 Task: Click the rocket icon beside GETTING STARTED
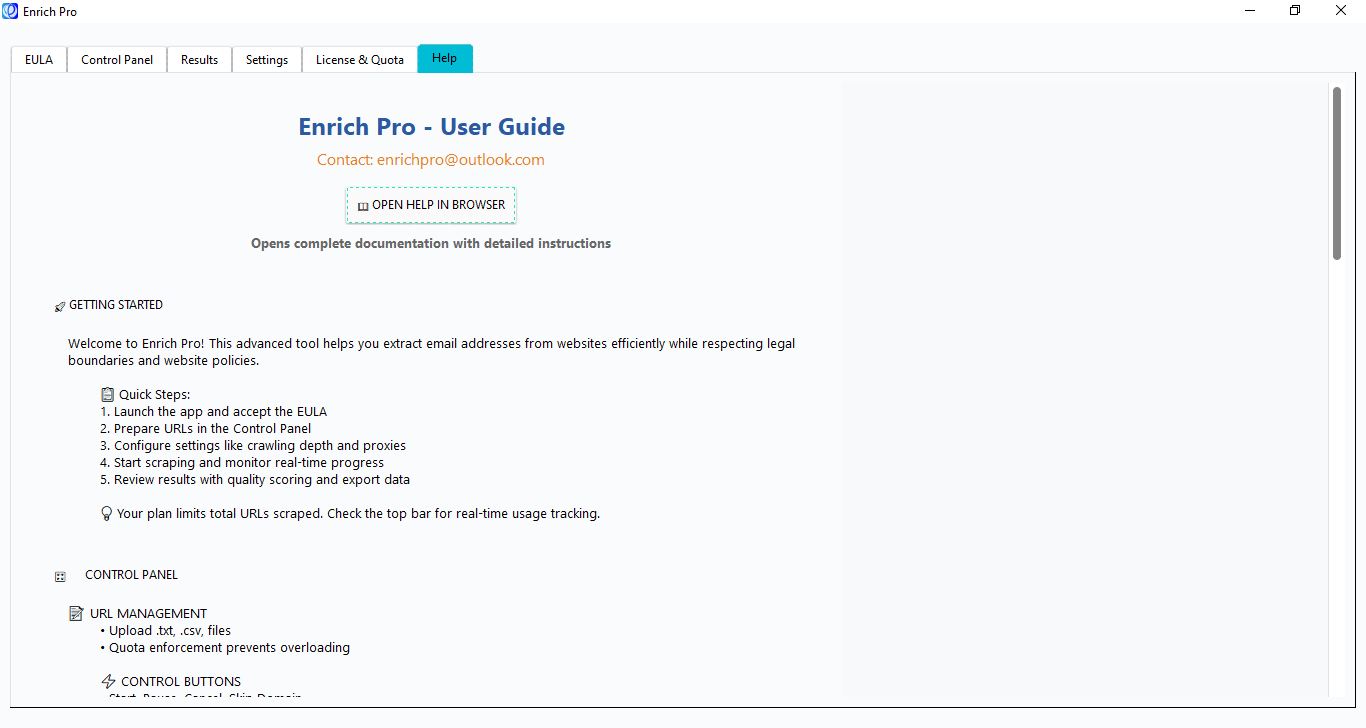pyautogui.click(x=60, y=306)
